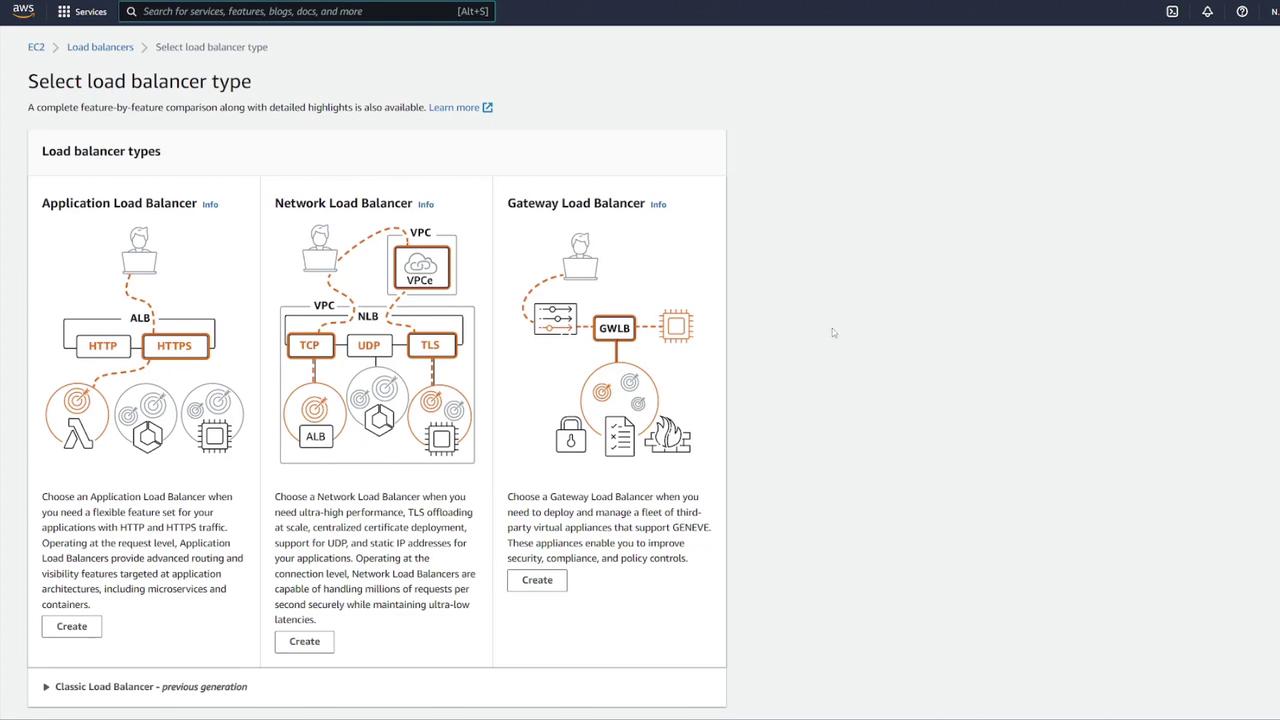The width and height of the screenshot is (1280, 720).
Task: Select the TCP box in NLB diagram
Action: [310, 345]
